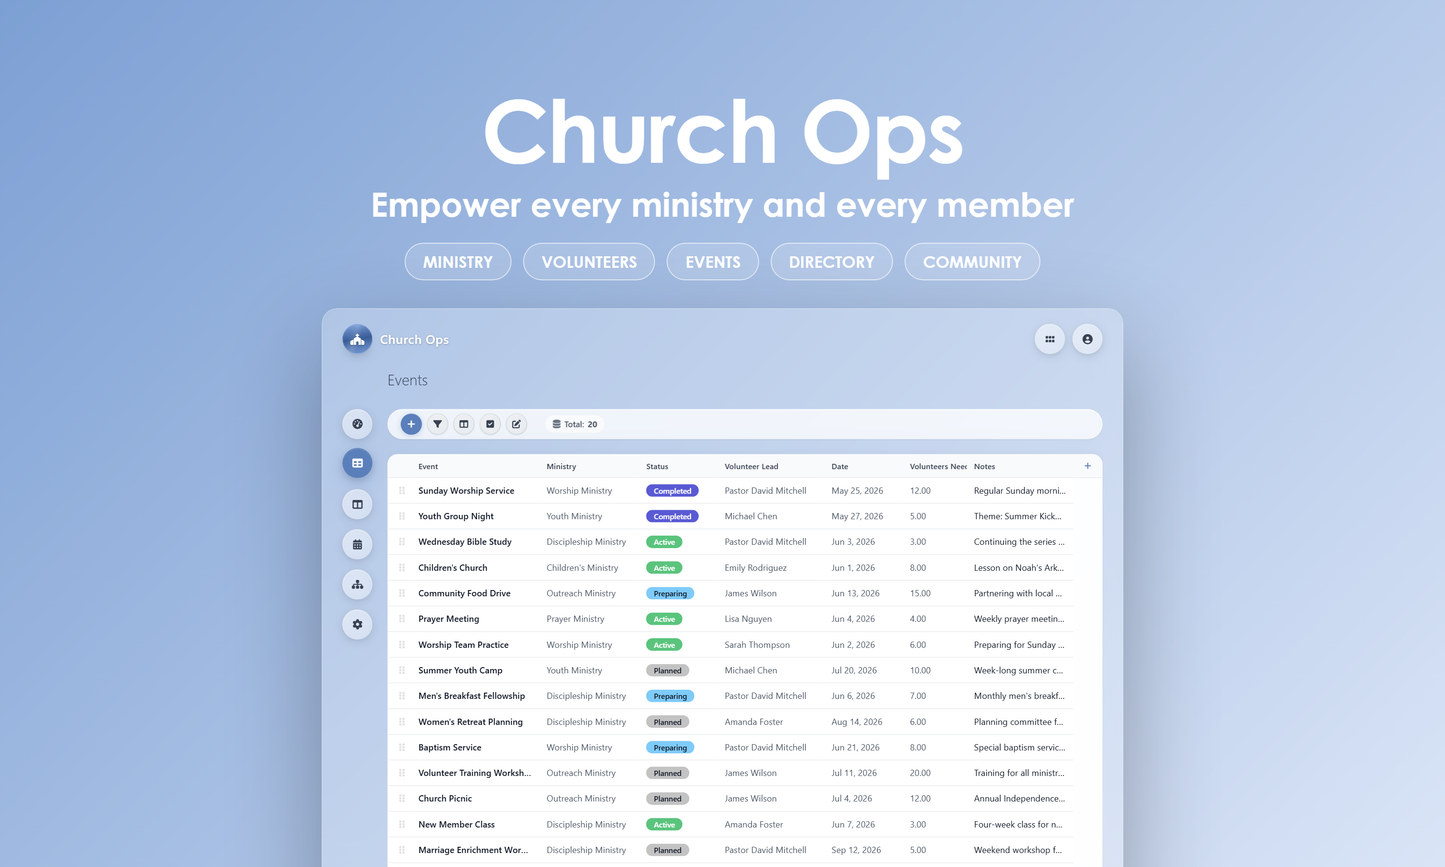Click Sarah Thompson volunteer lead cell
This screenshot has width=1445, height=867.
(757, 645)
